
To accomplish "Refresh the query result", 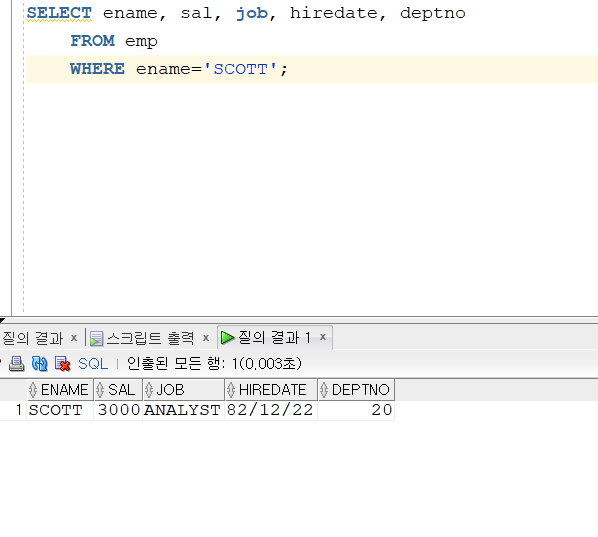I will [x=40, y=363].
